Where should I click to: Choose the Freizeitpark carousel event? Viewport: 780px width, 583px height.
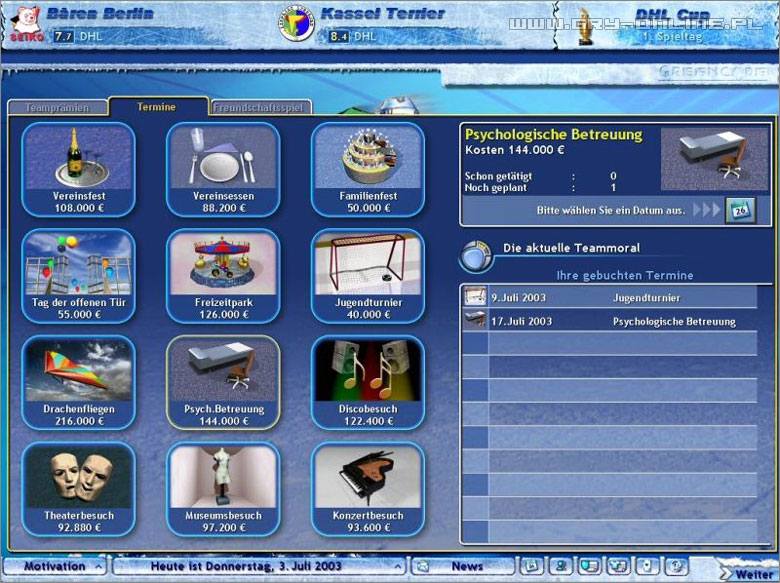tap(223, 276)
